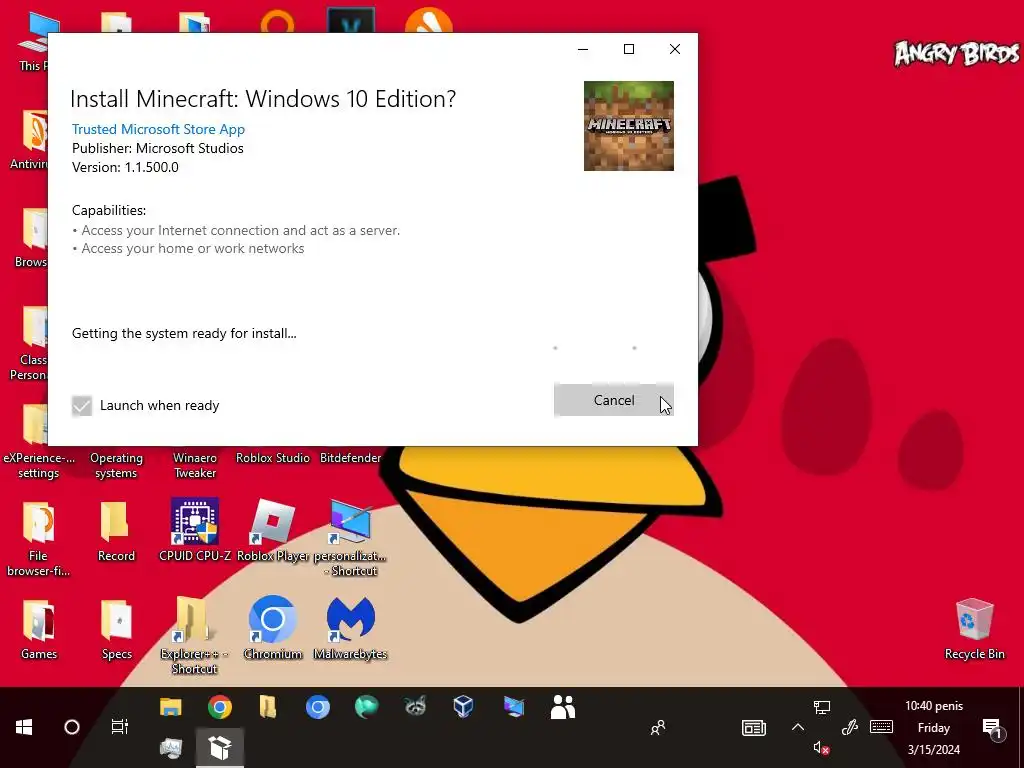Open File Explorer from the taskbar

(x=170, y=707)
